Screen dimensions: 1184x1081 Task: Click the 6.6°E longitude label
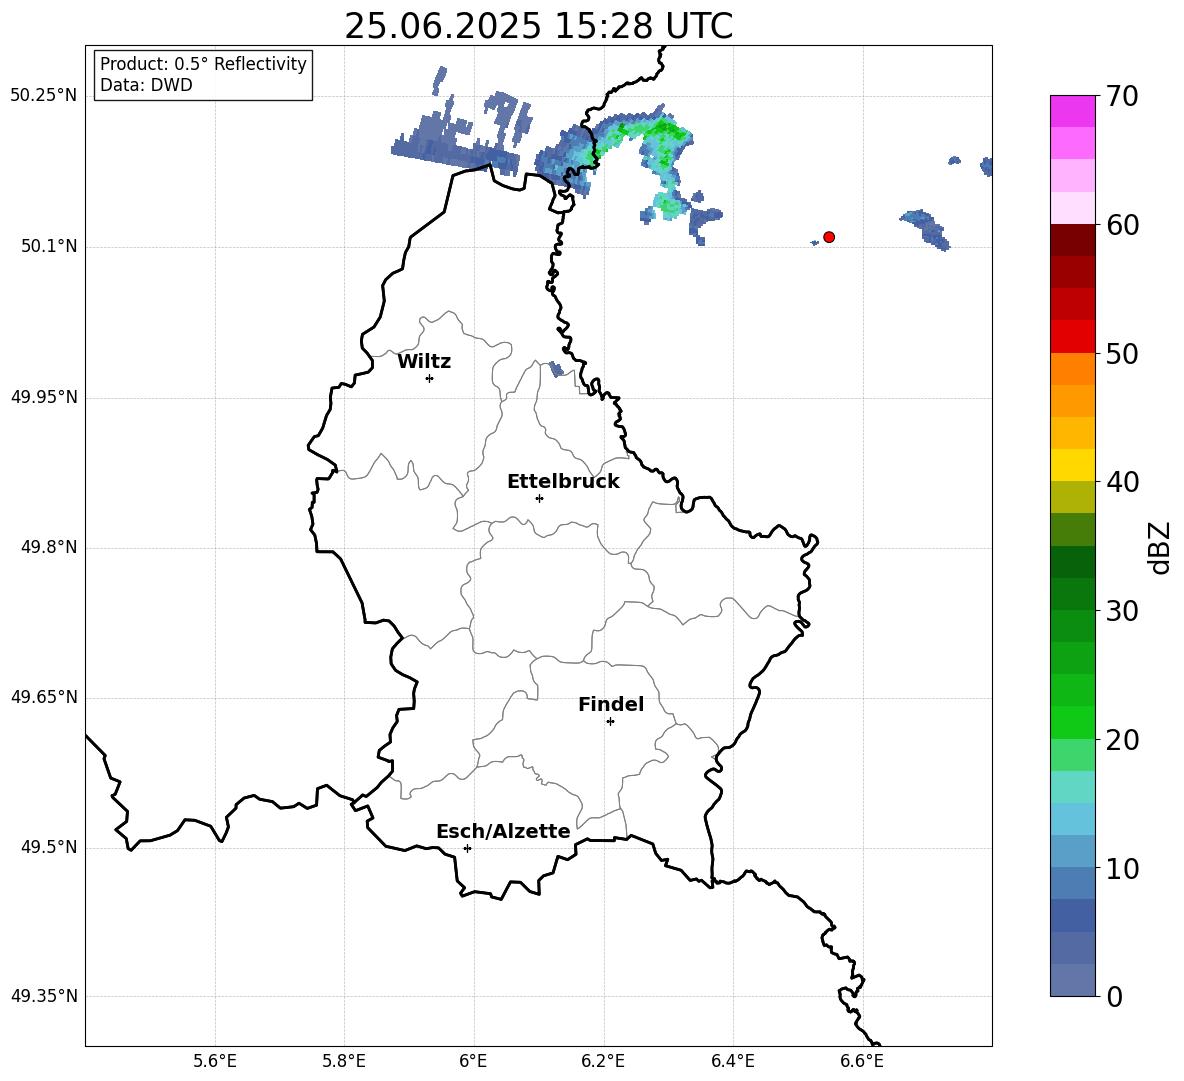[862, 1061]
